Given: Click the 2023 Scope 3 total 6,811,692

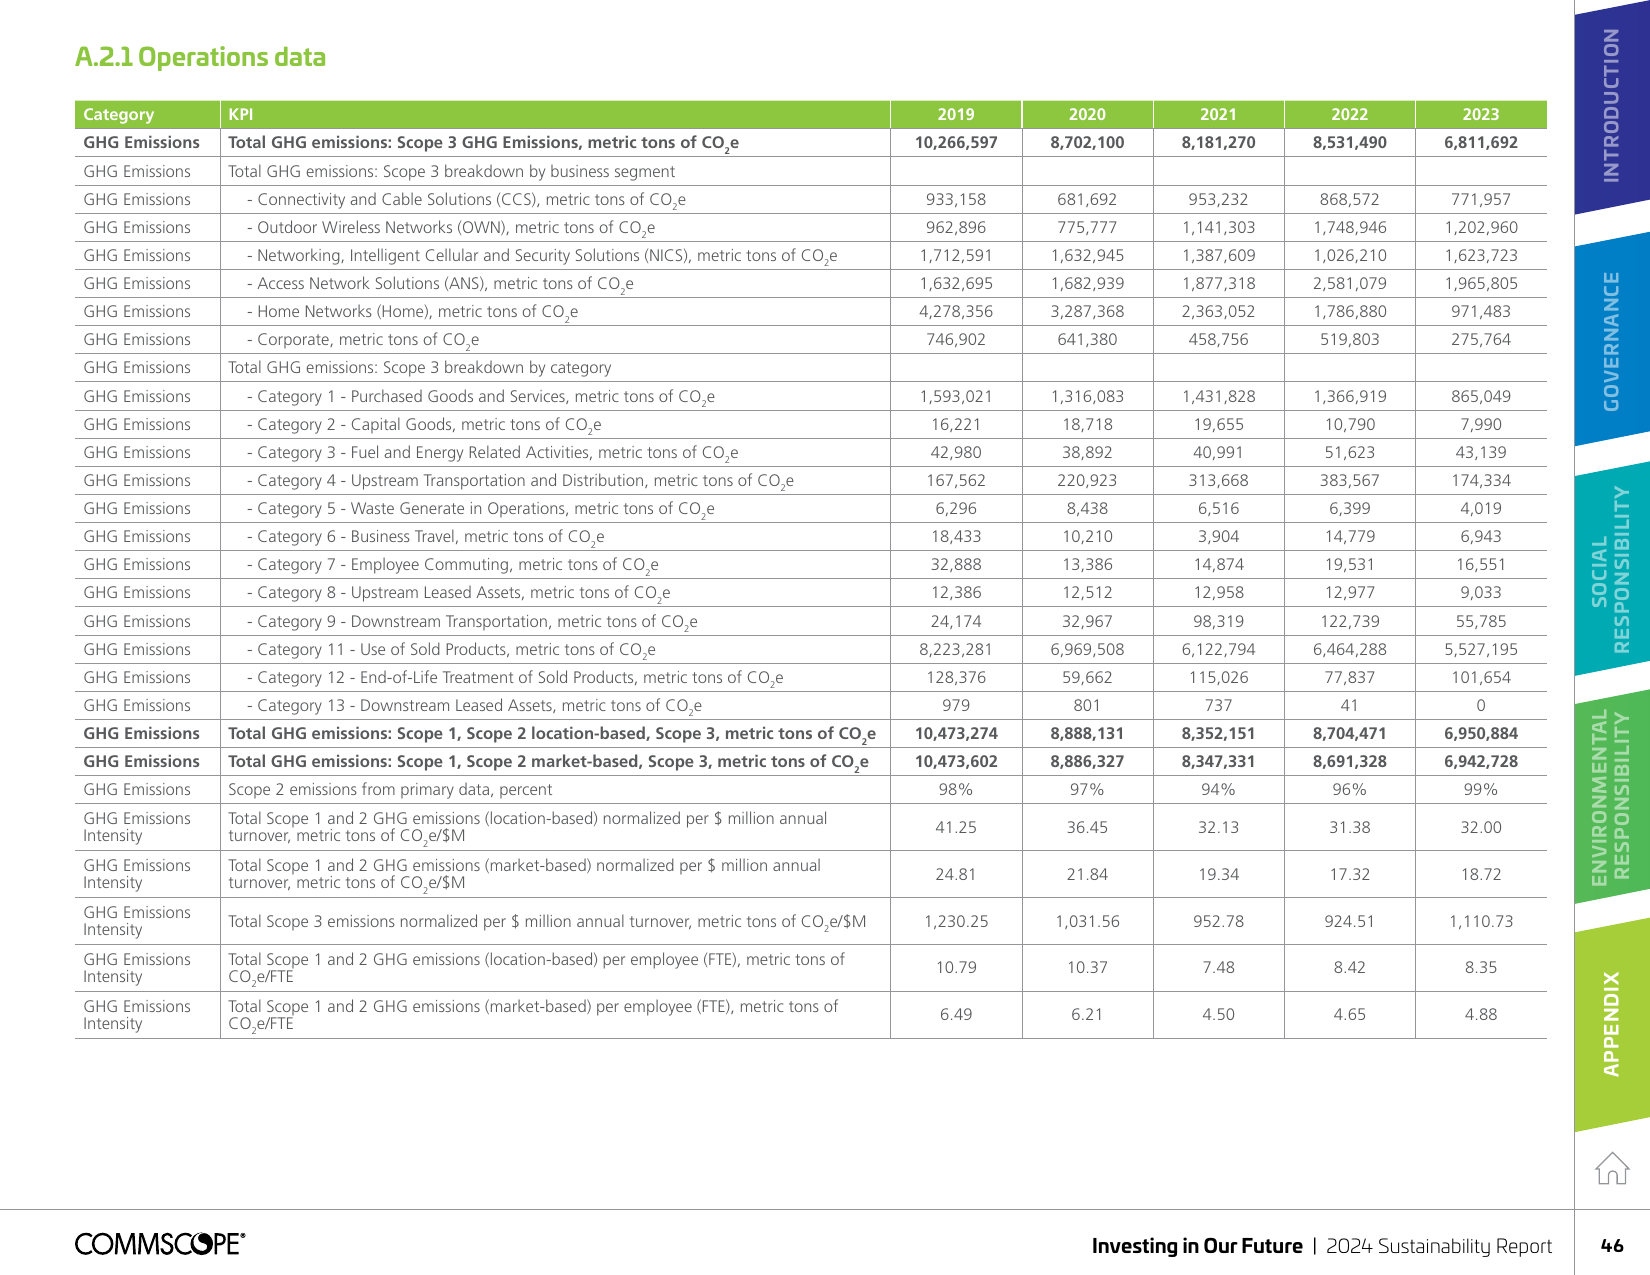Looking at the screenshot, I should (1481, 142).
